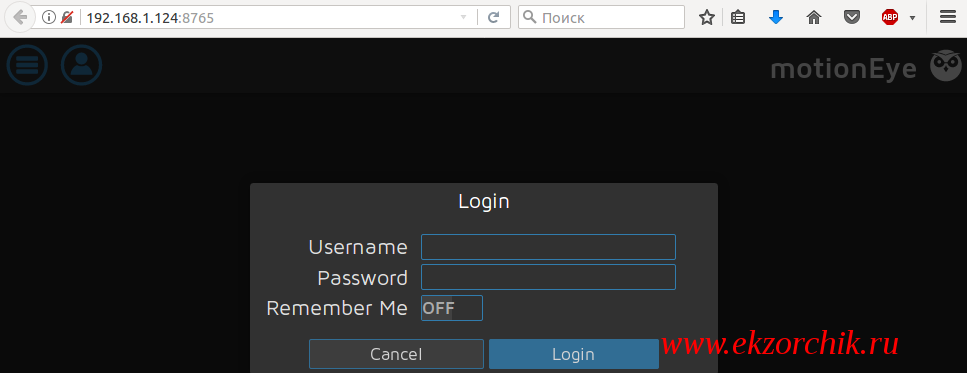The height and width of the screenshot is (373, 967).
Task: Open the Firefox hamburger menu
Action: 947,17
